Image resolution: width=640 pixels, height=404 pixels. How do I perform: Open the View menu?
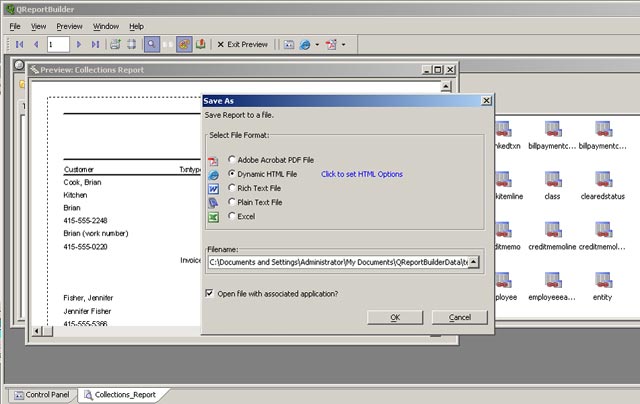click(x=38, y=27)
